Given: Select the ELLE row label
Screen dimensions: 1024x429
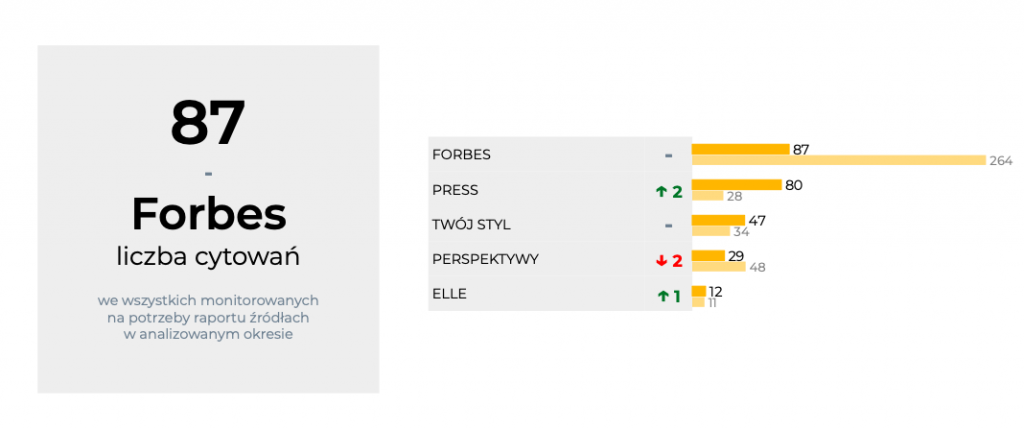Looking at the screenshot, I should point(449,294).
